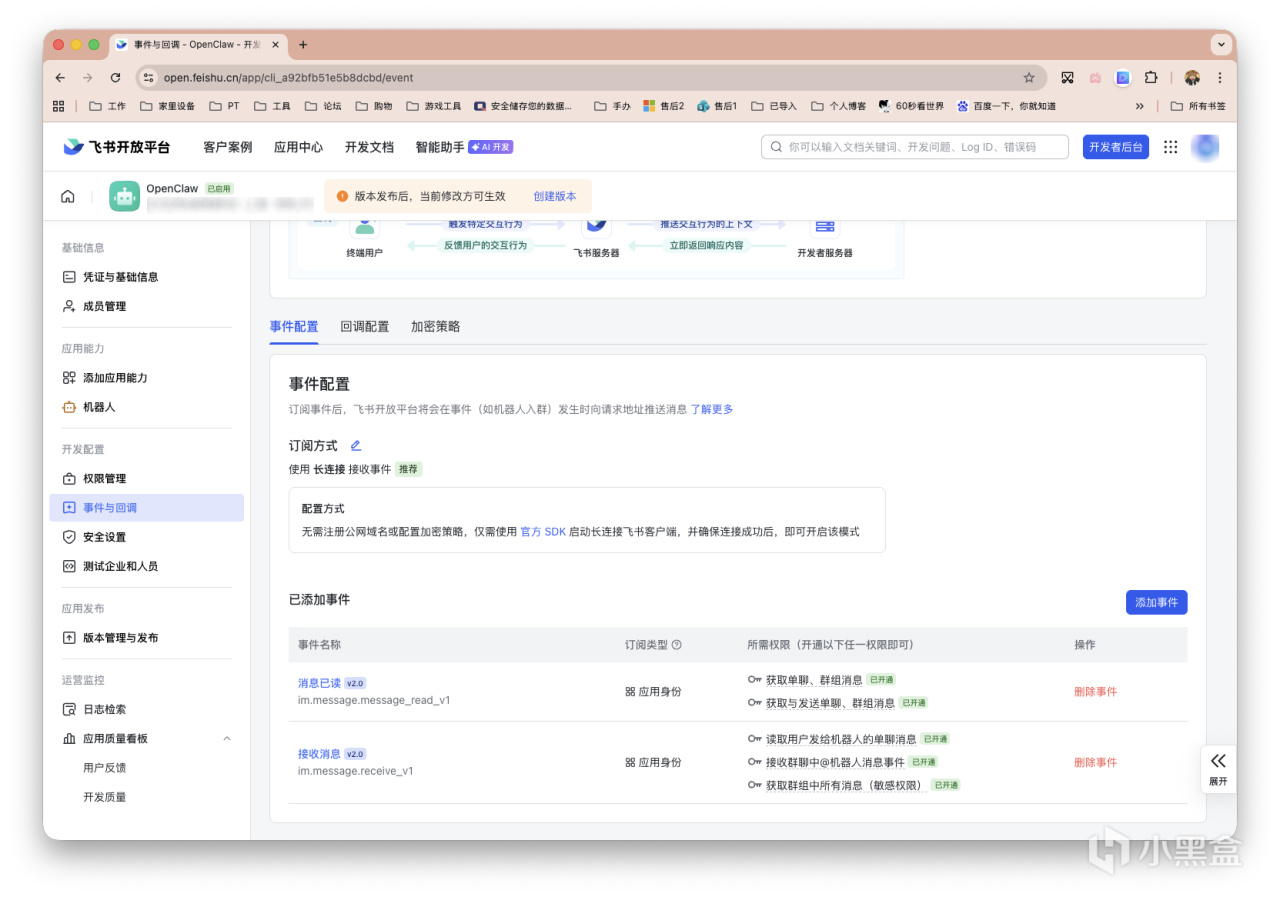
Task: Click the 创建版本 link in the banner
Action: (x=555, y=197)
